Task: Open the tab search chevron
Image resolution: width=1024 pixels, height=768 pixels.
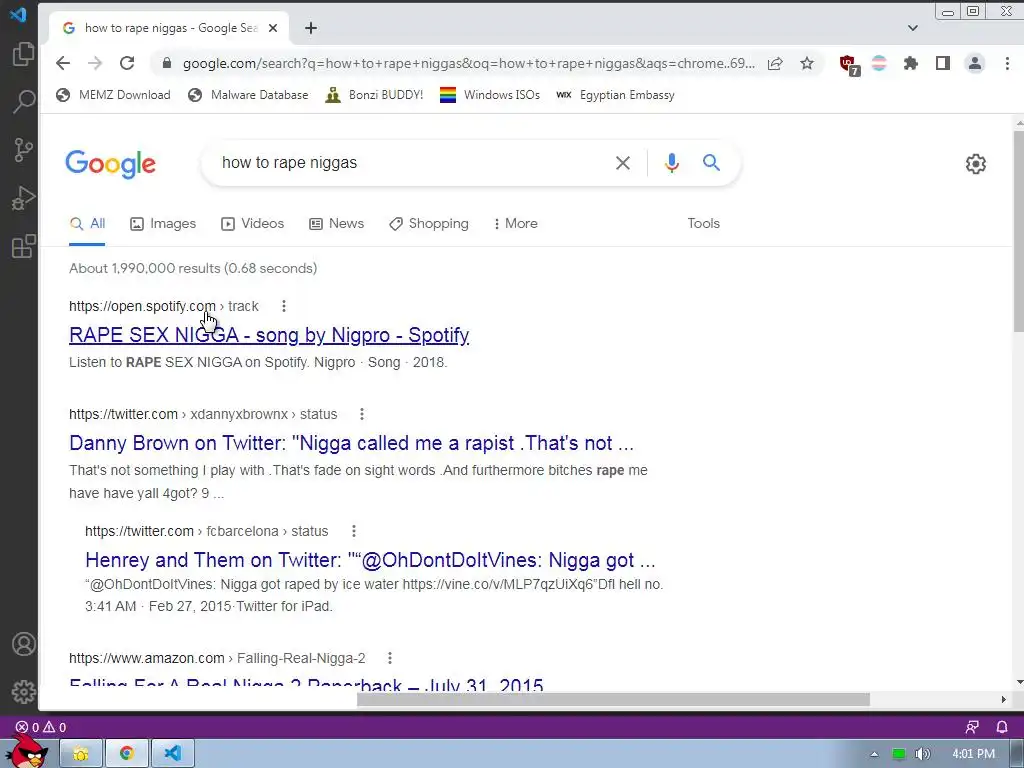Action: click(x=913, y=28)
